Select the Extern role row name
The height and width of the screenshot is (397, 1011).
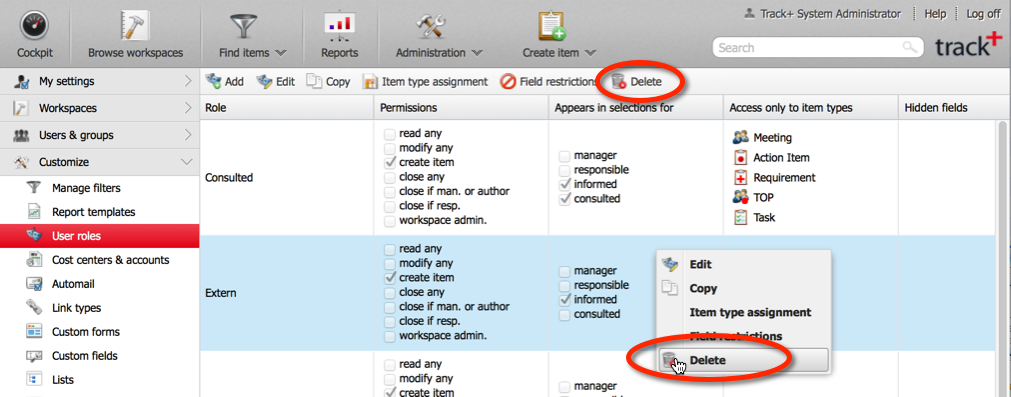221,293
